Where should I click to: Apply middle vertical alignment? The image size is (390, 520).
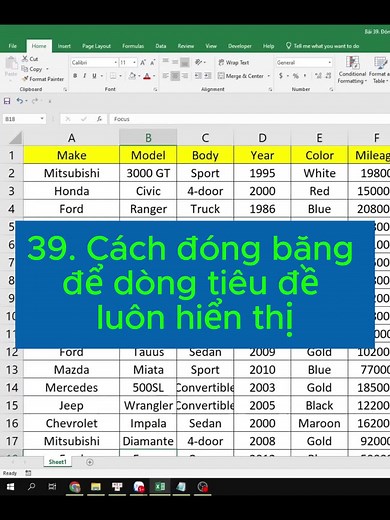pos(175,62)
